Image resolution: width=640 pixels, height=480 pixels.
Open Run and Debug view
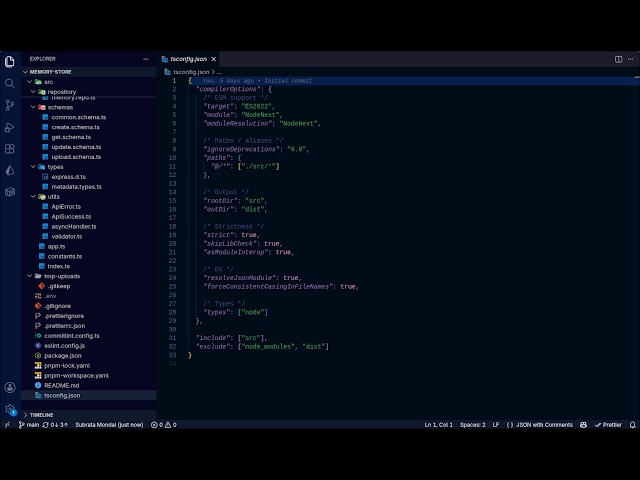click(x=10, y=127)
